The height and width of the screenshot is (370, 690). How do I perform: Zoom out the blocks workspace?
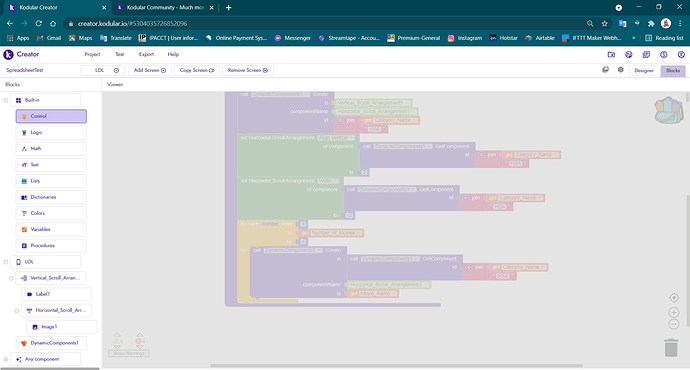pos(674,324)
